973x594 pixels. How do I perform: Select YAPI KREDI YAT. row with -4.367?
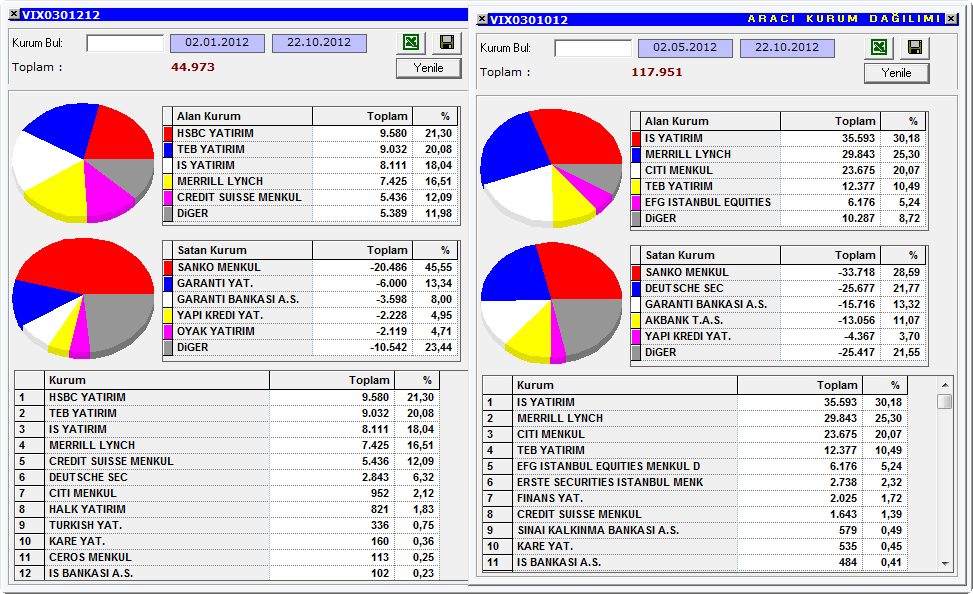[778, 336]
